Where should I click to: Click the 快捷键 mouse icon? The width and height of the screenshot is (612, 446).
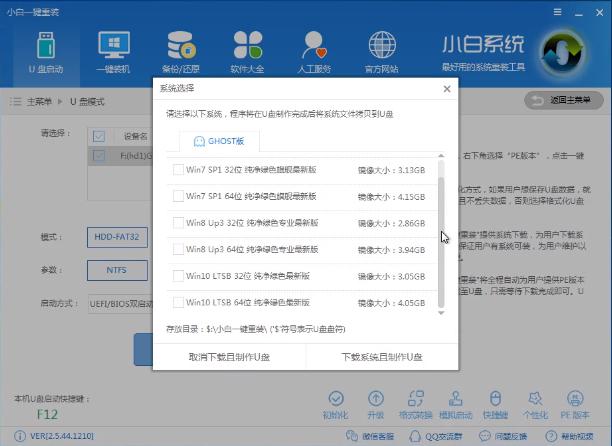pos(495,398)
